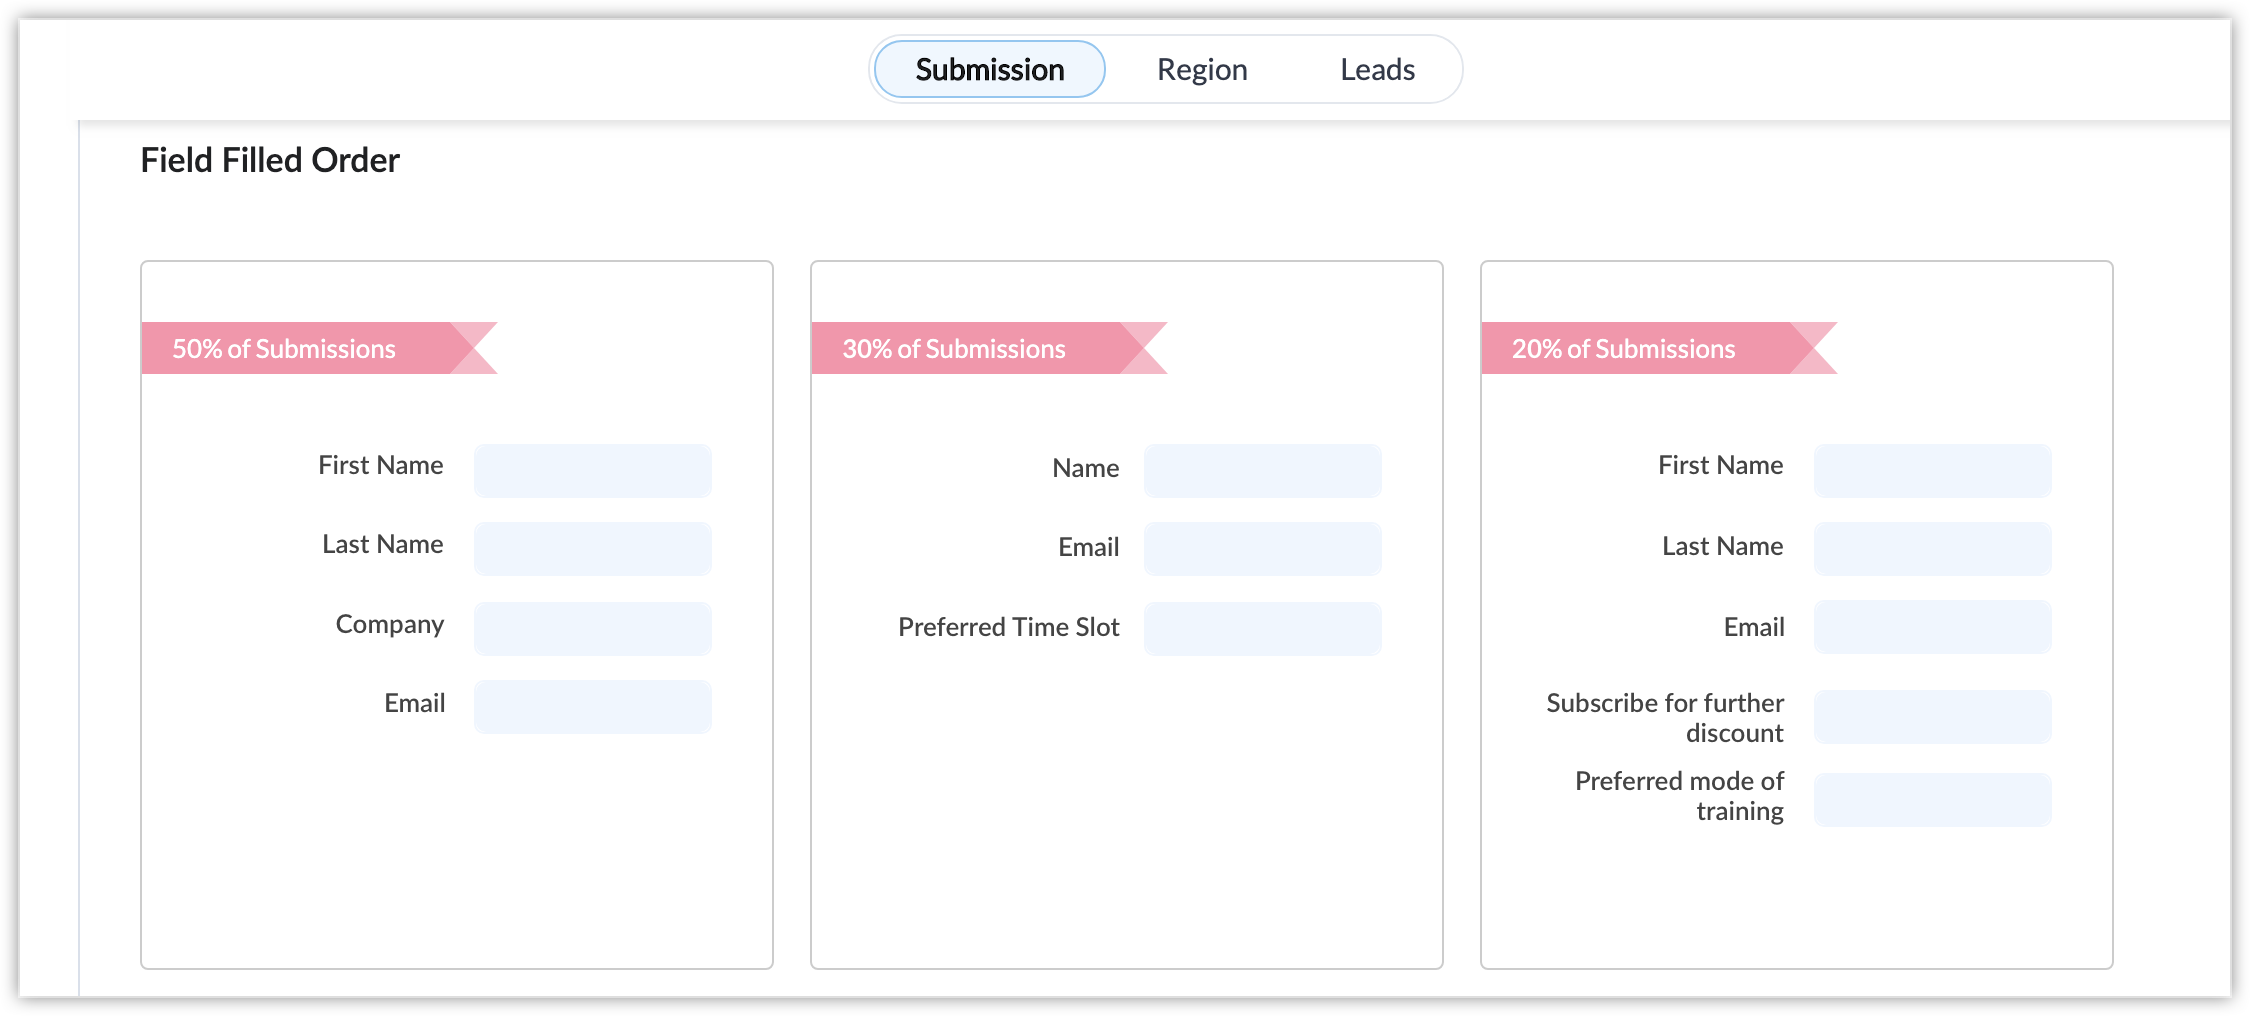The height and width of the screenshot is (1016, 2250).
Task: Click 'Preferred mode of training' field box
Action: (x=1932, y=800)
